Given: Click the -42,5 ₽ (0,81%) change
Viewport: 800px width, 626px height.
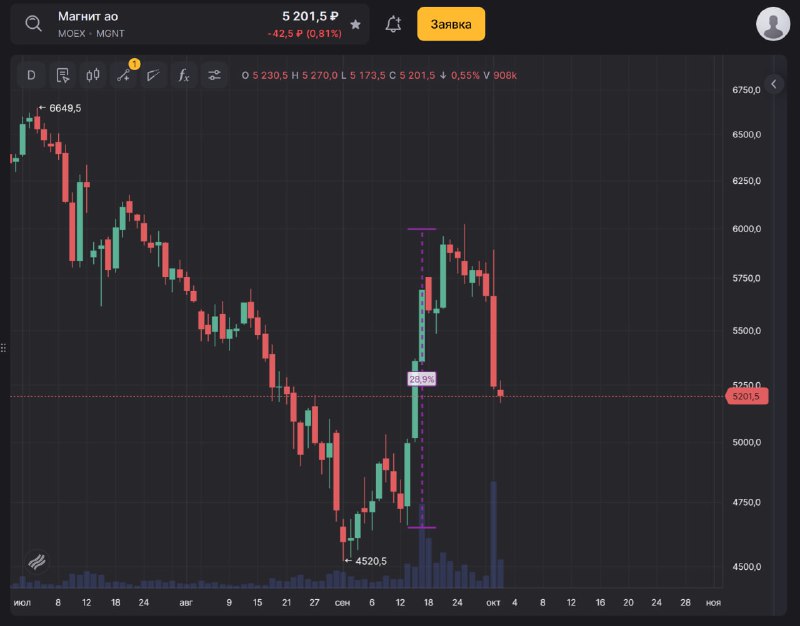Looking at the screenshot, I should click(305, 34).
